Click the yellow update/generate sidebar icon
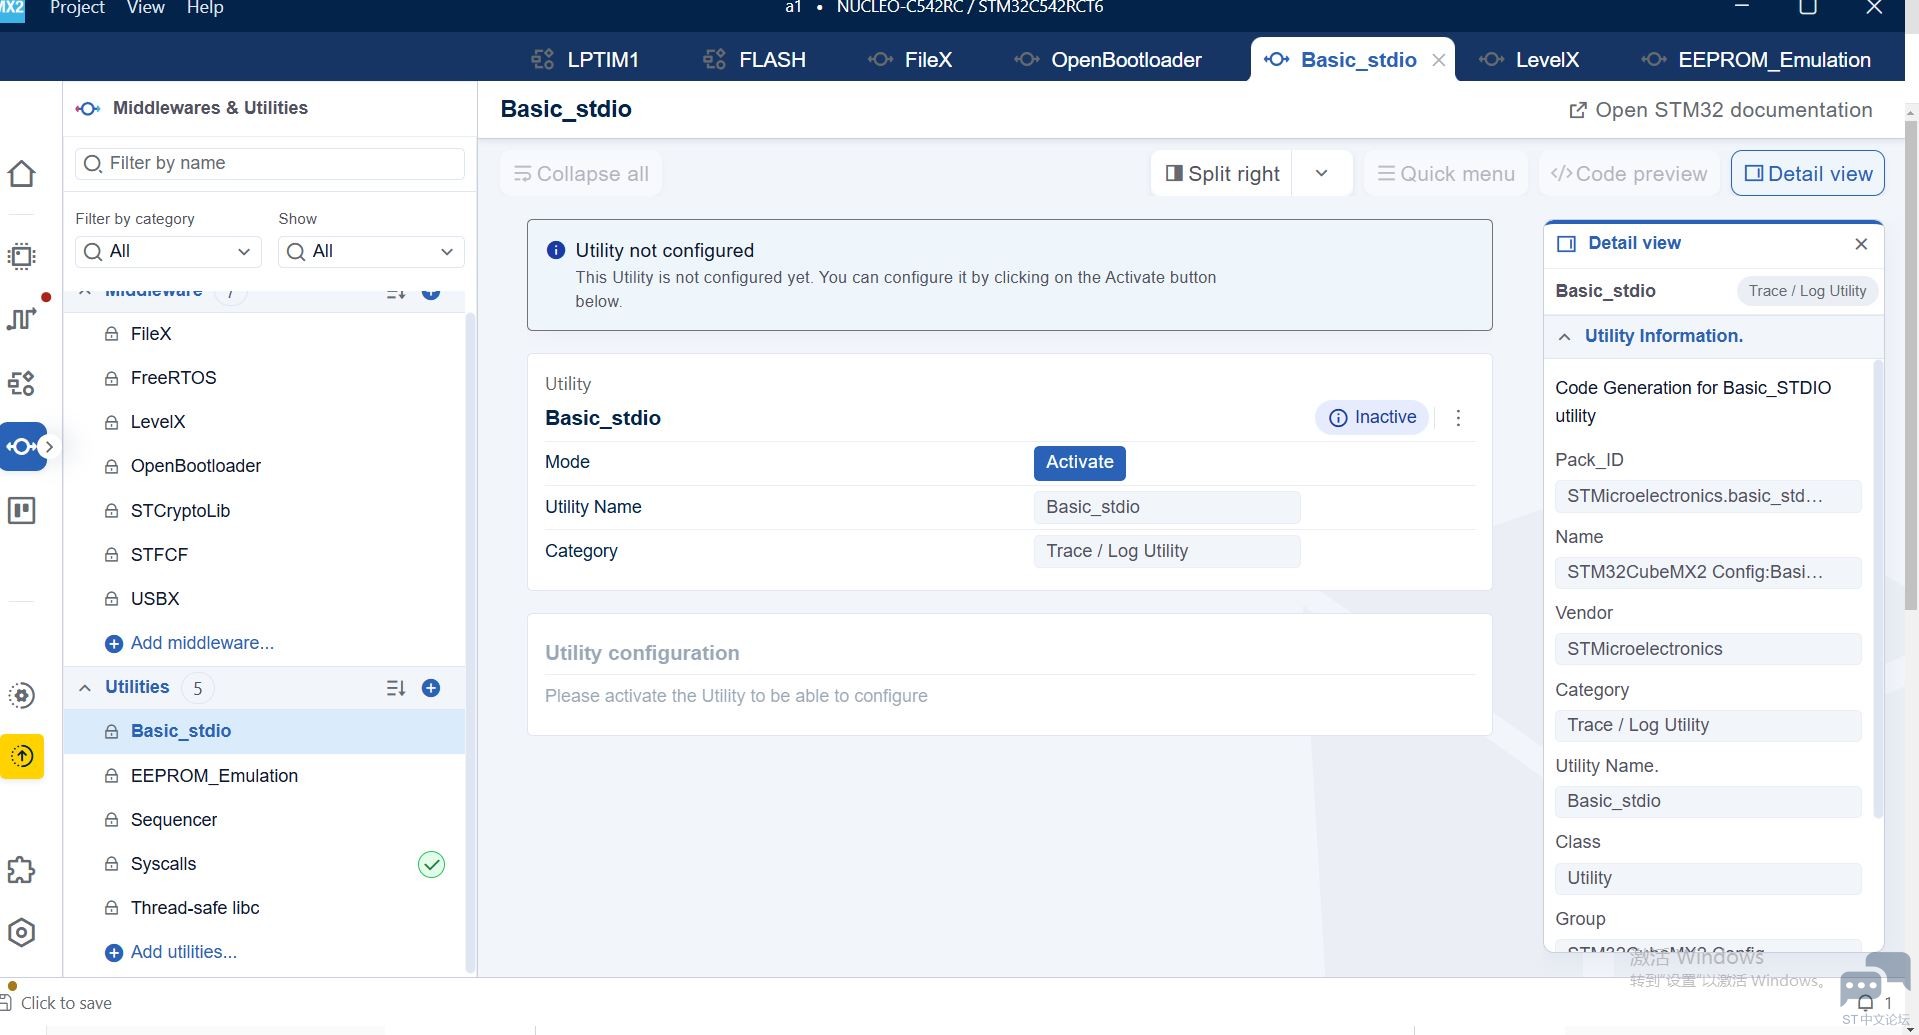 click(x=22, y=757)
